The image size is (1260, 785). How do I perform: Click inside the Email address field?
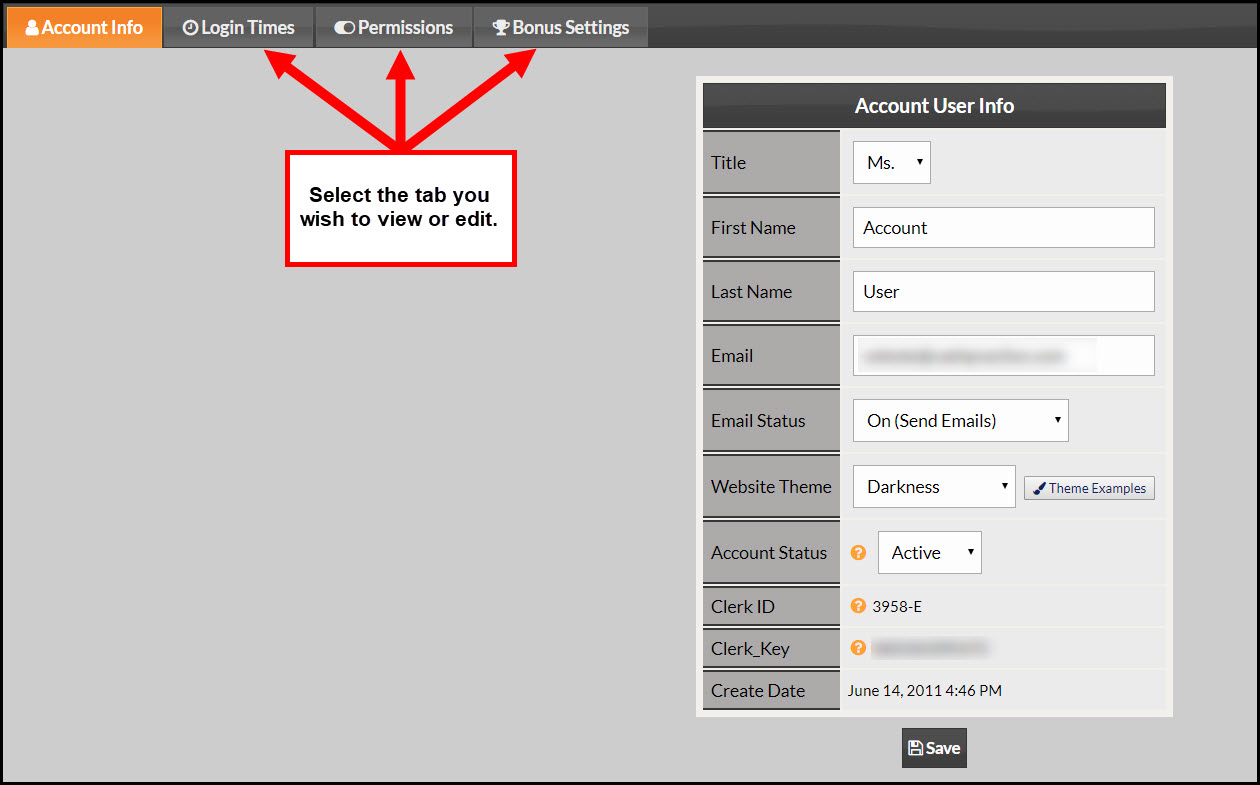point(1003,355)
